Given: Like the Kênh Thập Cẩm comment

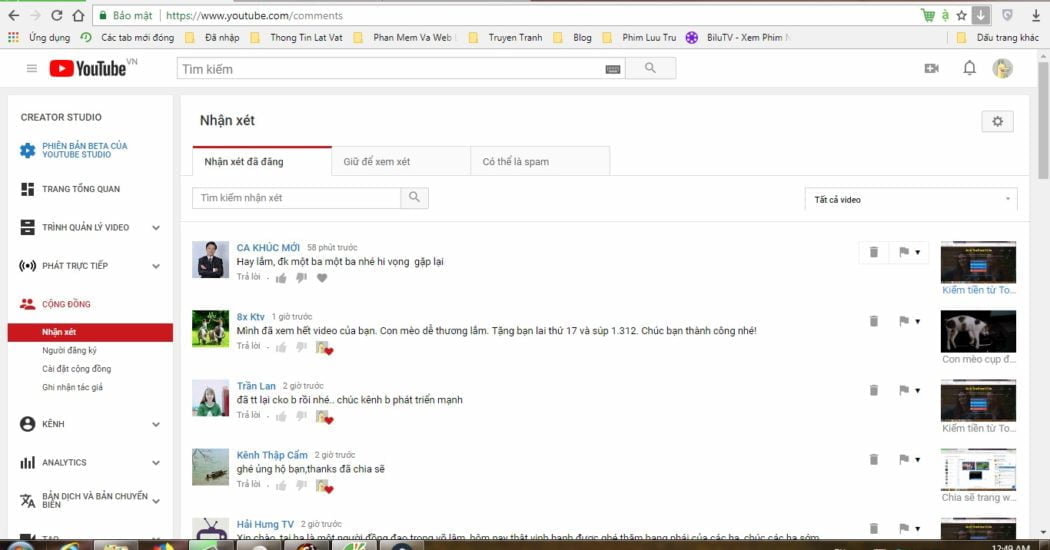Looking at the screenshot, I should coord(281,485).
